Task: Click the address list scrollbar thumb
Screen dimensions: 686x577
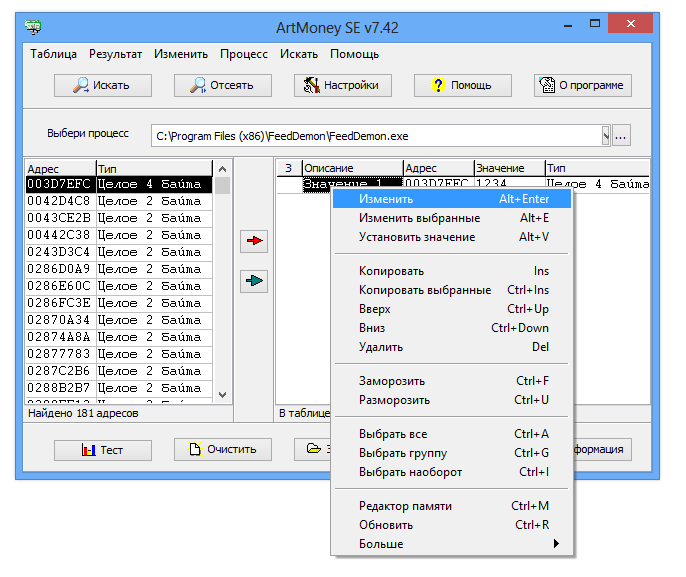Action: 222,185
